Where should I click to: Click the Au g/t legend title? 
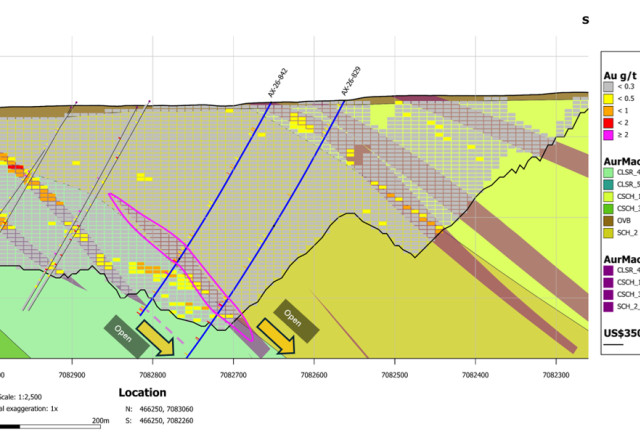pyautogui.click(x=620, y=76)
